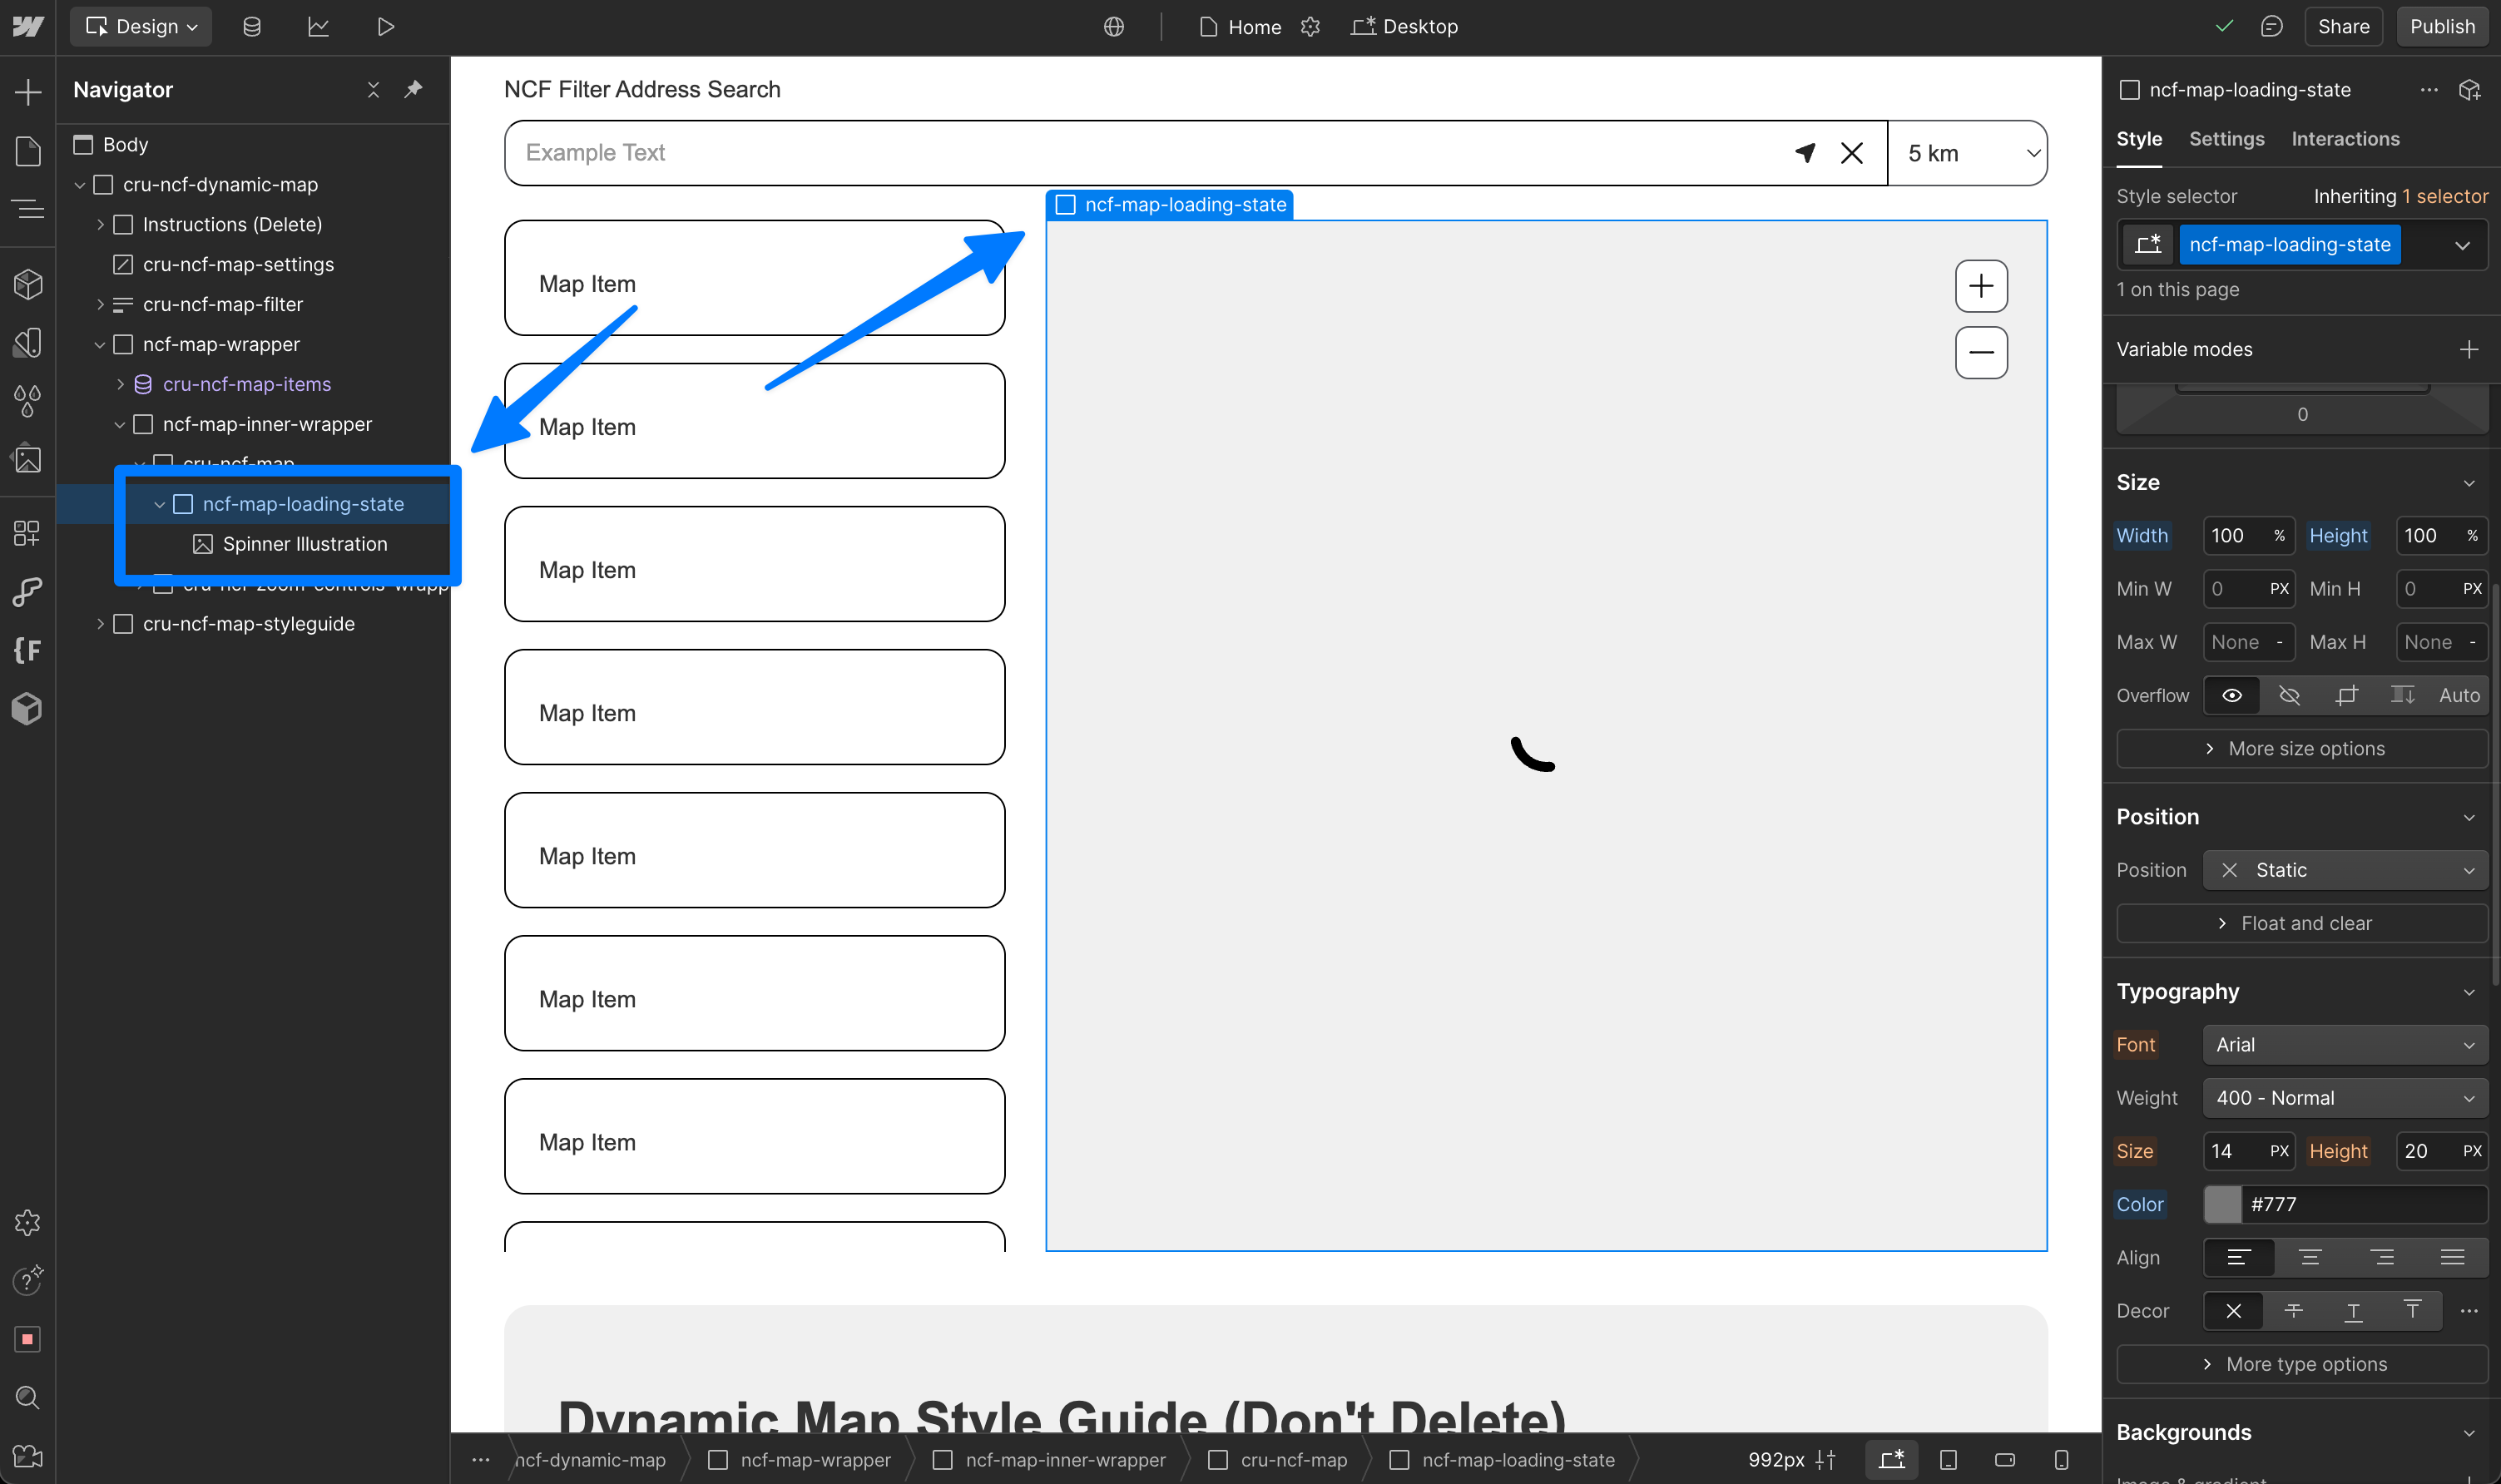This screenshot has width=2501, height=1484.
Task: Expand cru-ncf-map-styleguide tree node
Action: tap(100, 624)
